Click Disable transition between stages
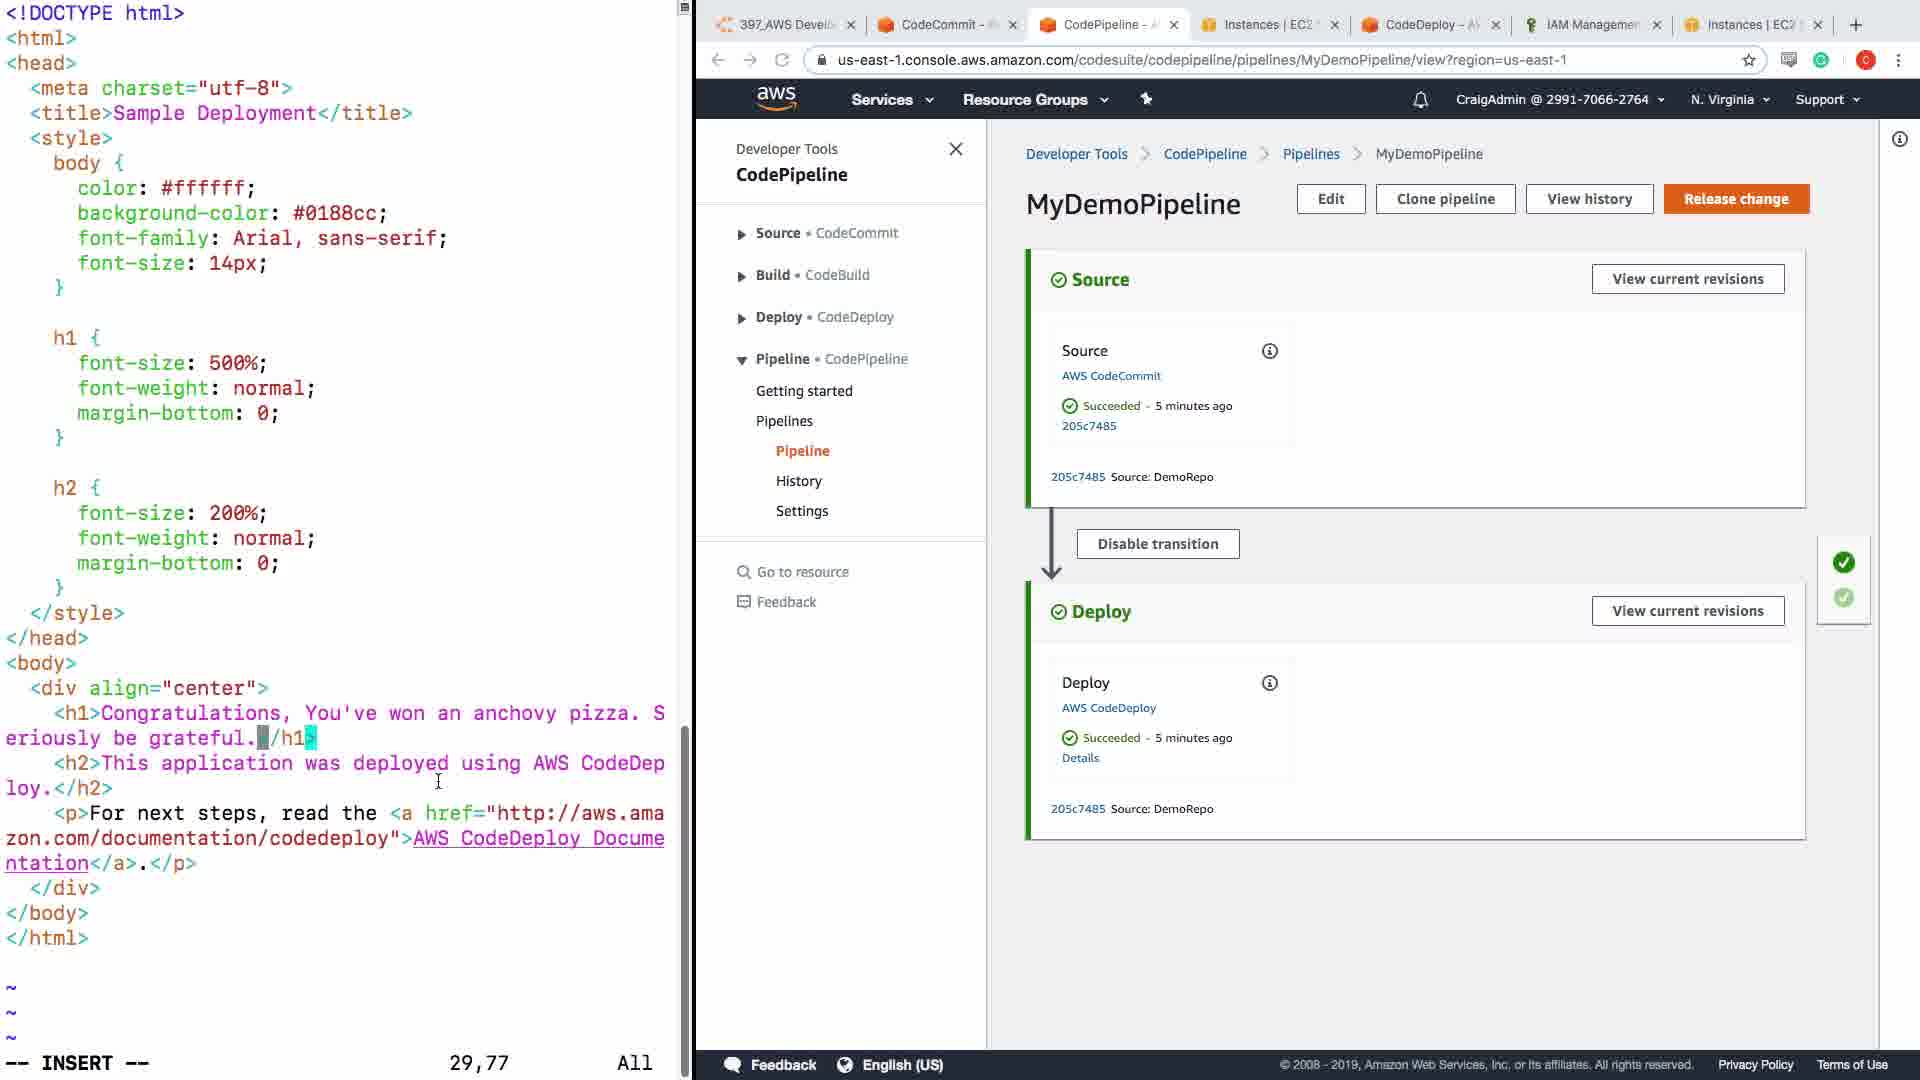 [1157, 544]
